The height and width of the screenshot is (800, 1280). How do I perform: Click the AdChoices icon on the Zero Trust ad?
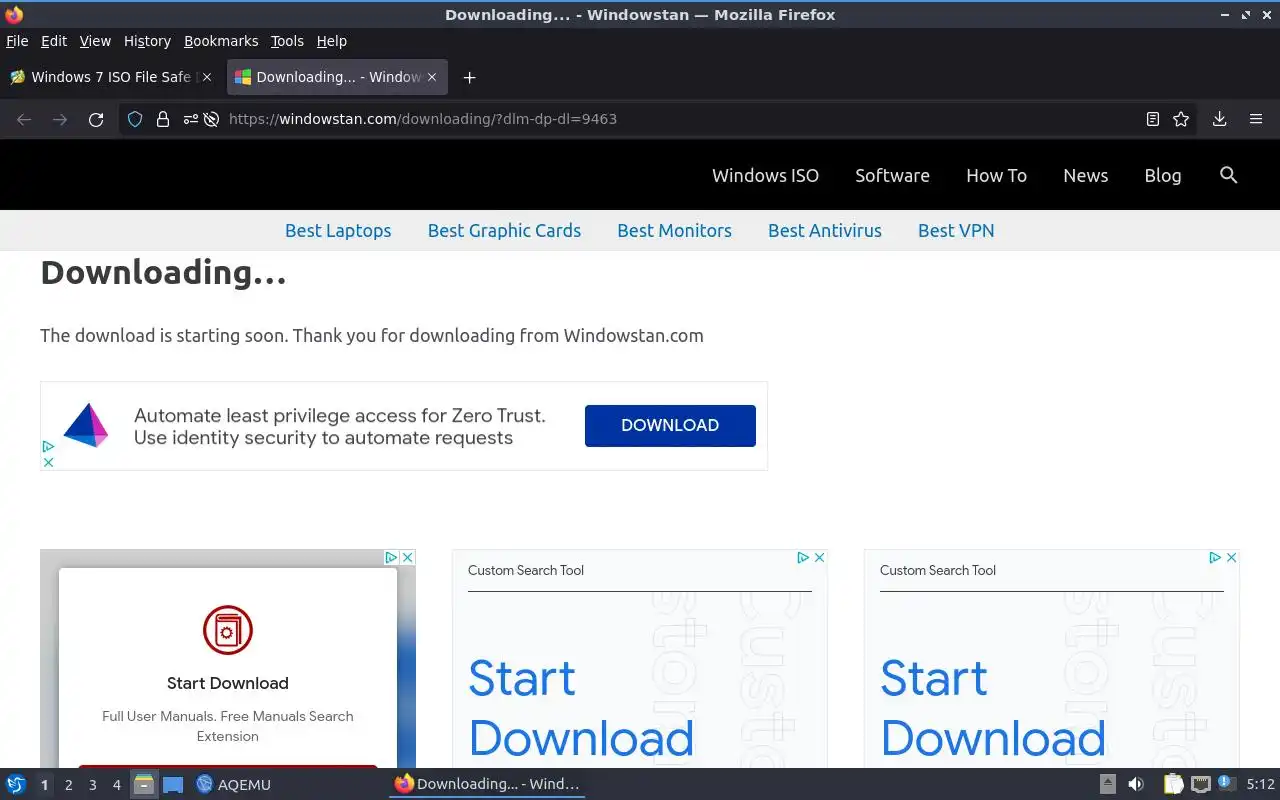[x=47, y=446]
